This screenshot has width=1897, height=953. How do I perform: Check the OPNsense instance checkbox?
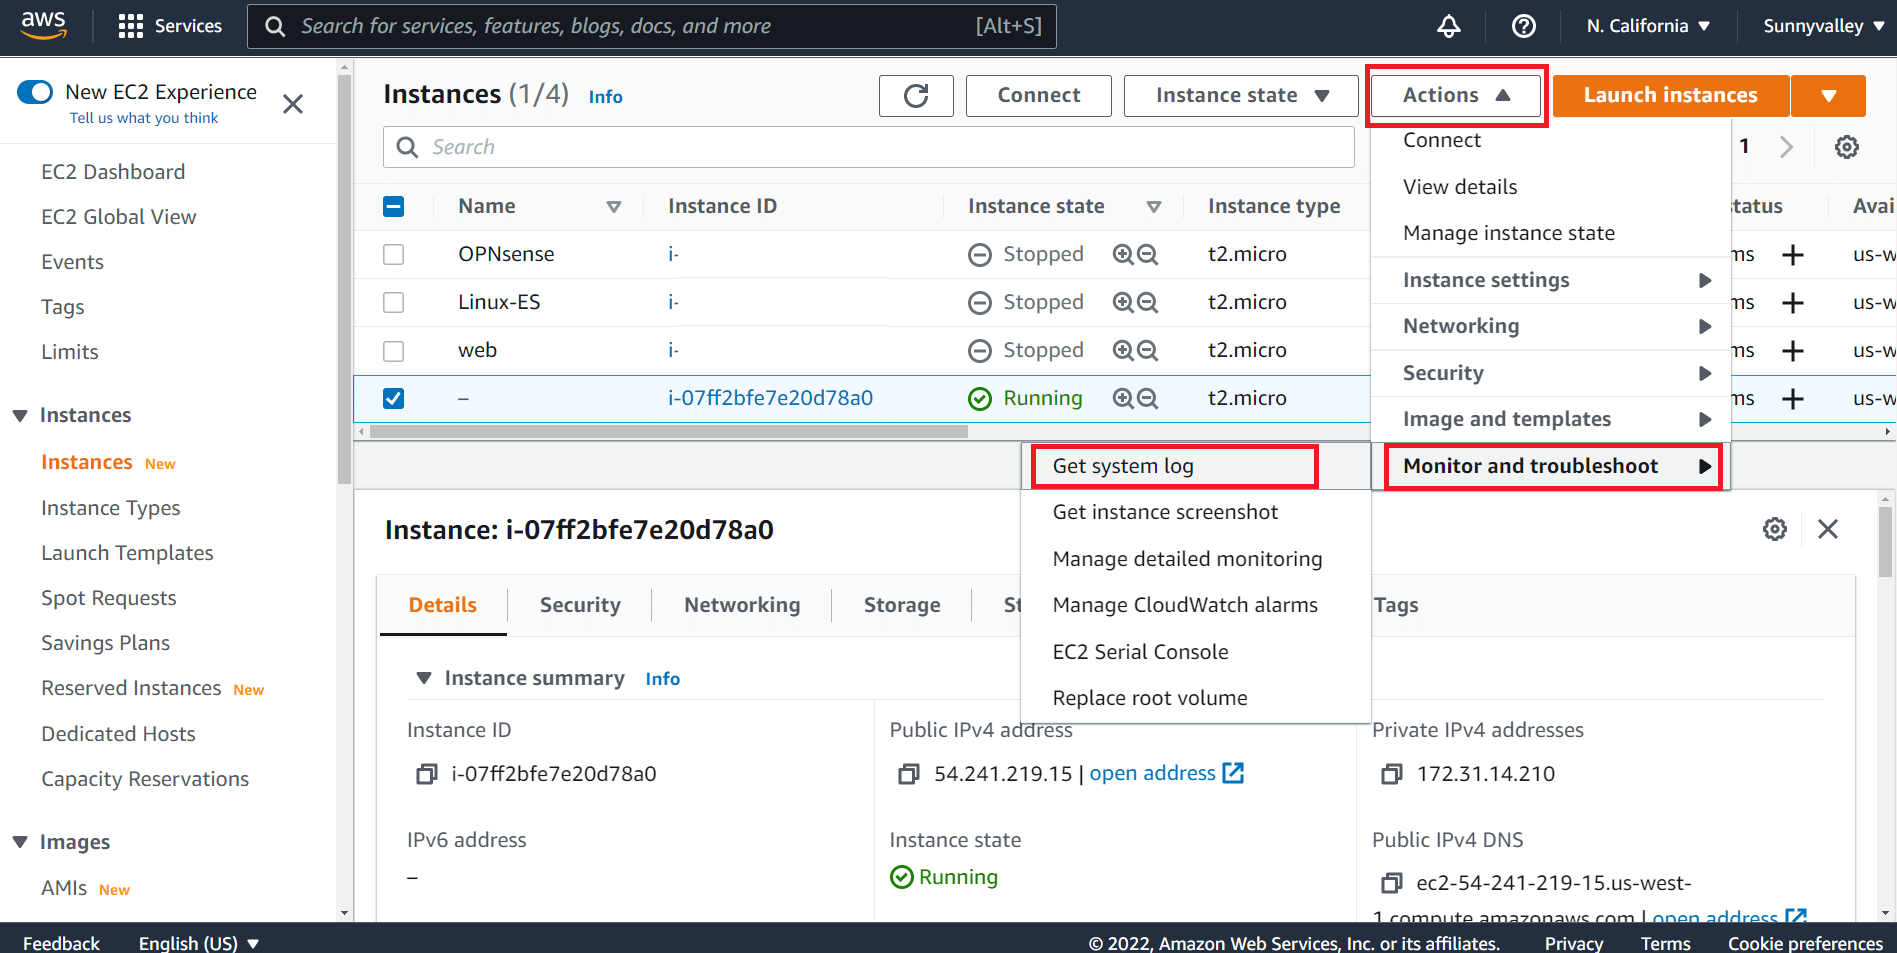(393, 254)
